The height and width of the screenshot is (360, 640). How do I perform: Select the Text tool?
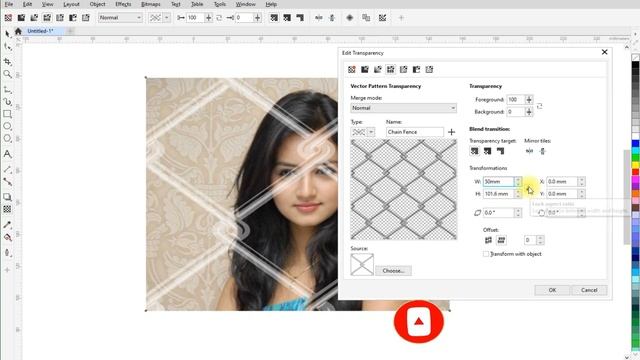coord(7,154)
